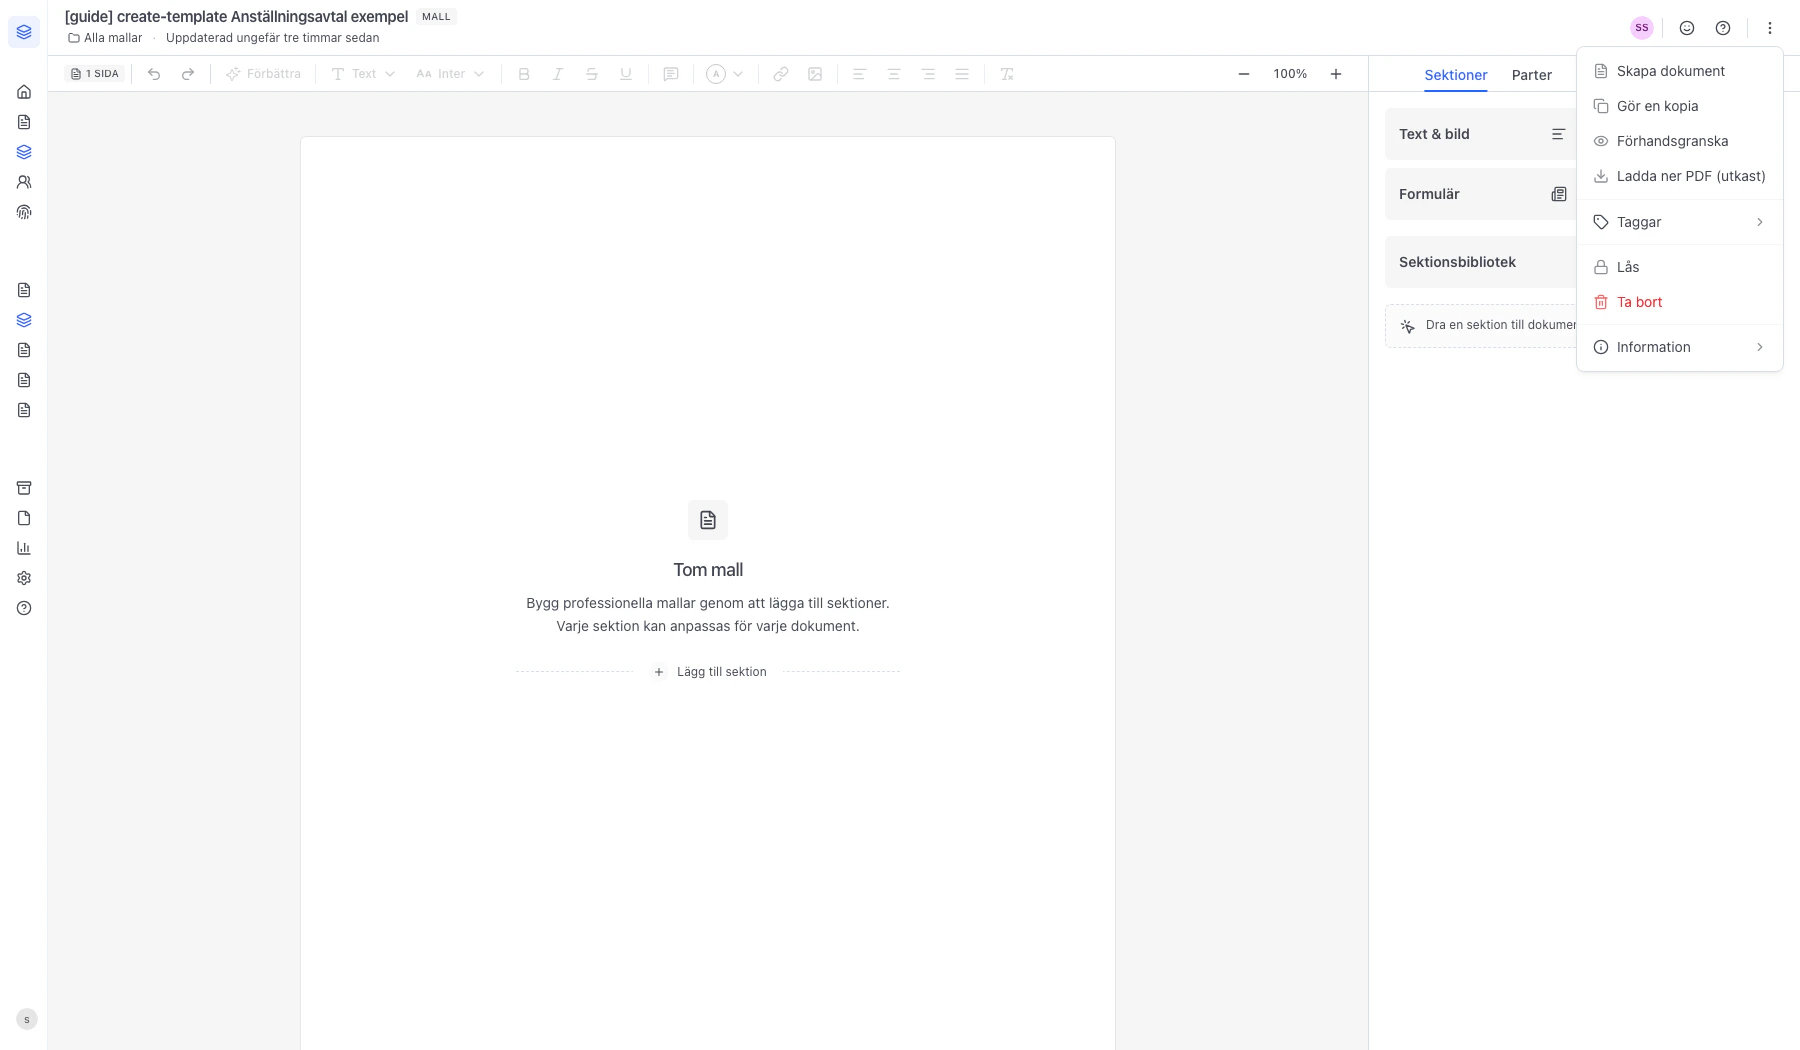Toggle bold formatting

(x=524, y=74)
